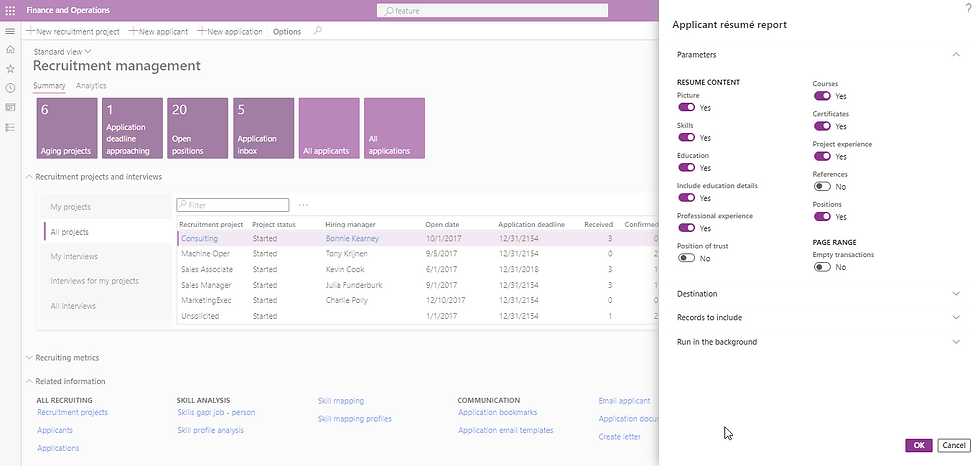This screenshot has width=980, height=466.
Task: Turn off the Education switch
Action: [686, 167]
